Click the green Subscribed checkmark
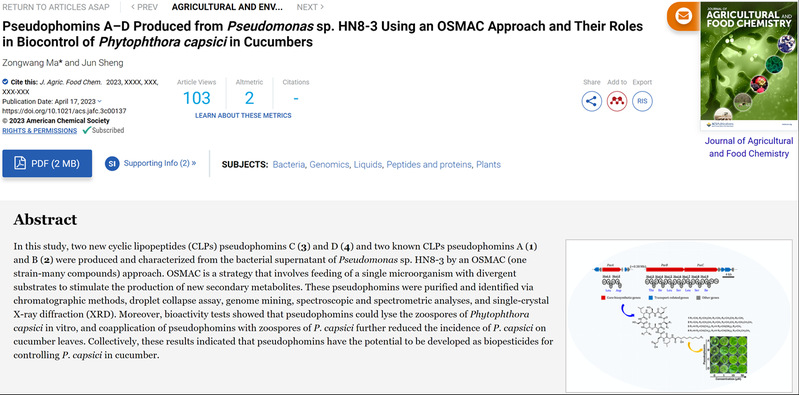The image size is (799, 395). 87,130
